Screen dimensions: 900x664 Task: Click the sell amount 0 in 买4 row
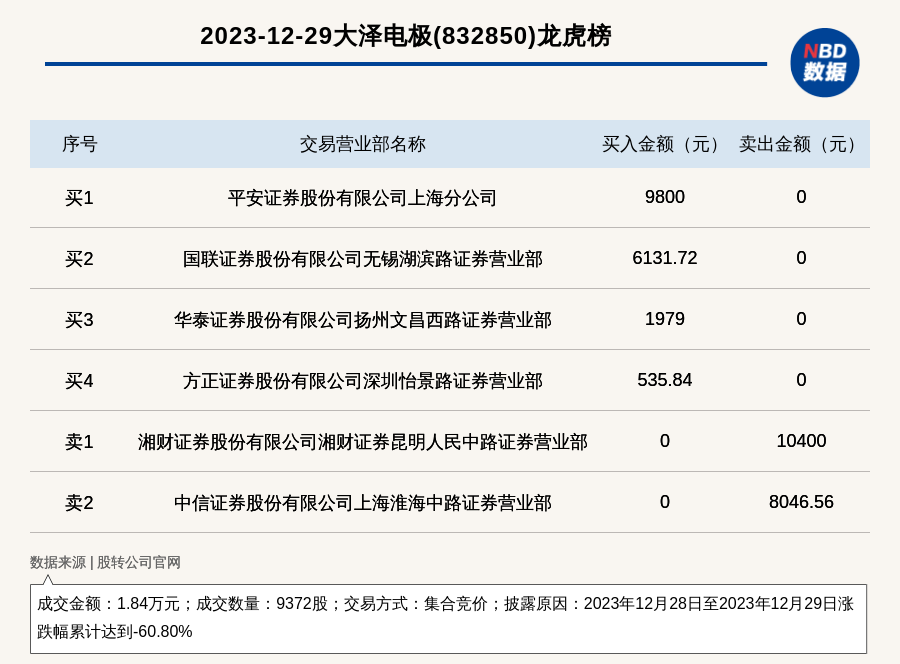click(x=801, y=380)
